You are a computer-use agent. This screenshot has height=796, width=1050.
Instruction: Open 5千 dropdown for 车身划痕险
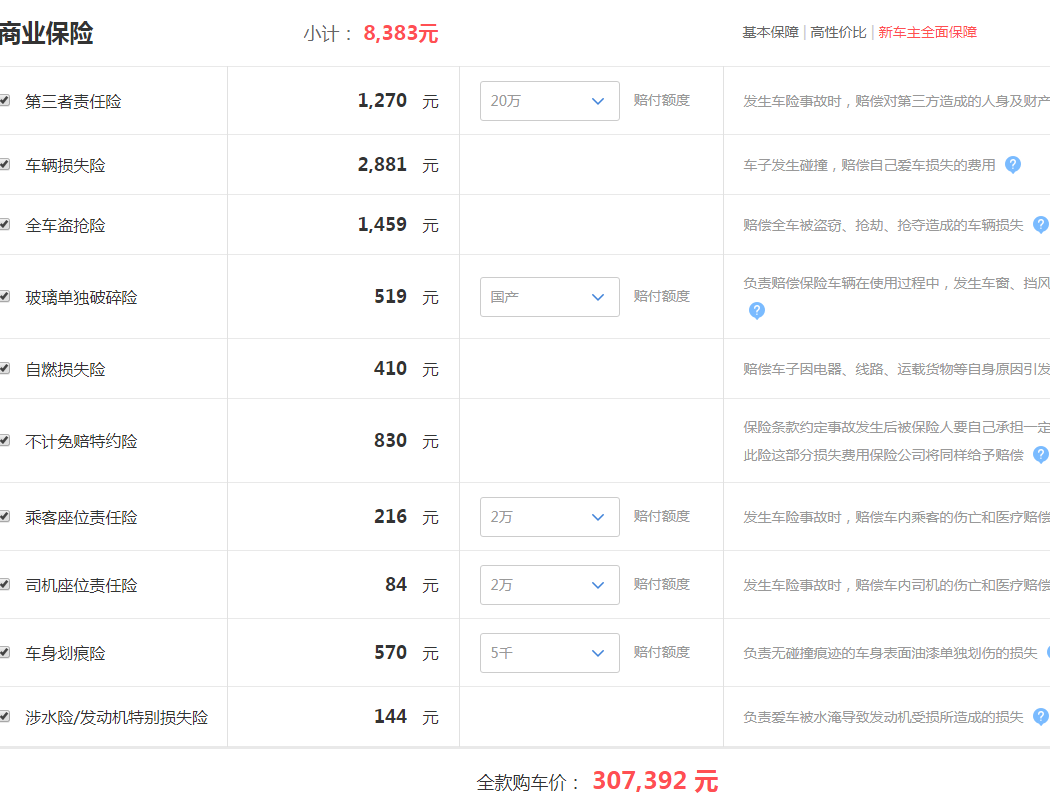click(x=550, y=653)
